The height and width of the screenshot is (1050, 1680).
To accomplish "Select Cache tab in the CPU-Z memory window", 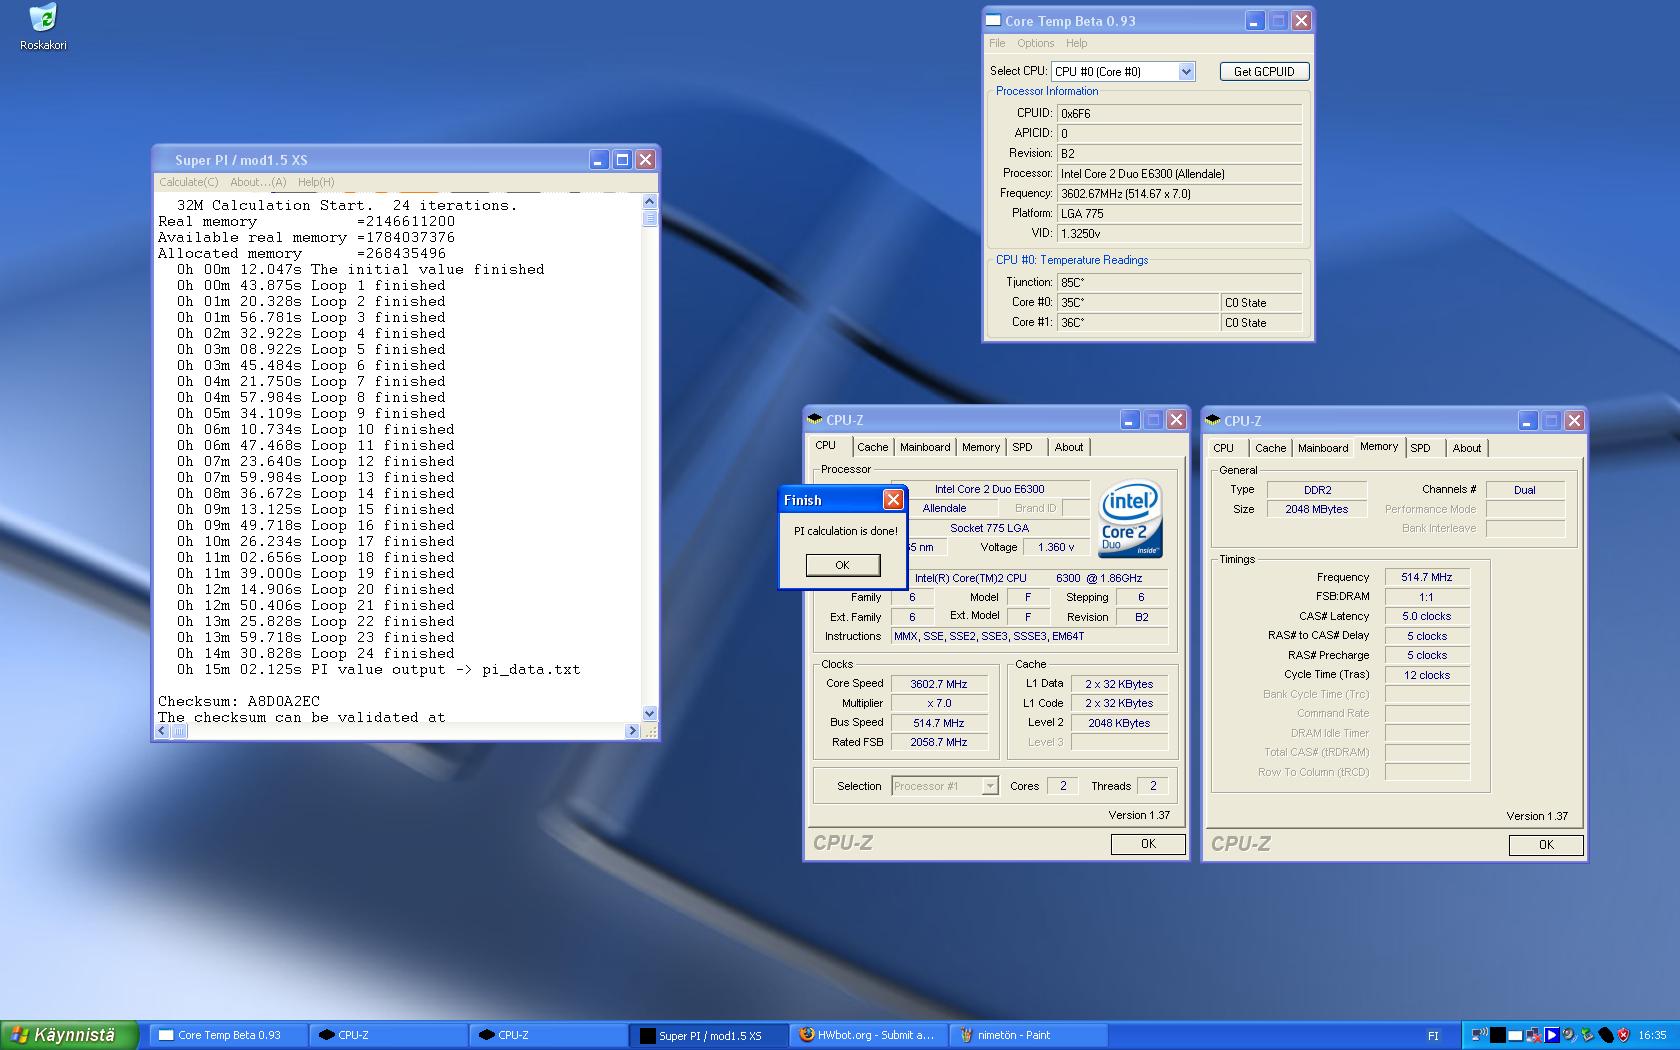I will point(1270,448).
